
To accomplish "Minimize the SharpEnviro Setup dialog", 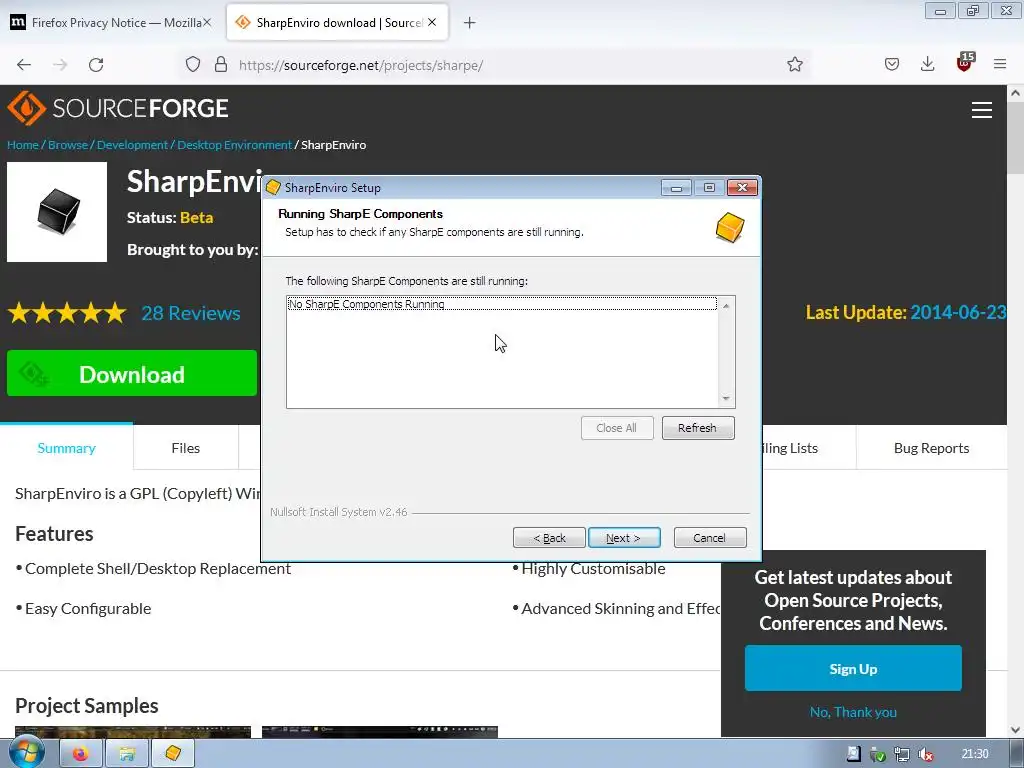I will [x=676, y=188].
